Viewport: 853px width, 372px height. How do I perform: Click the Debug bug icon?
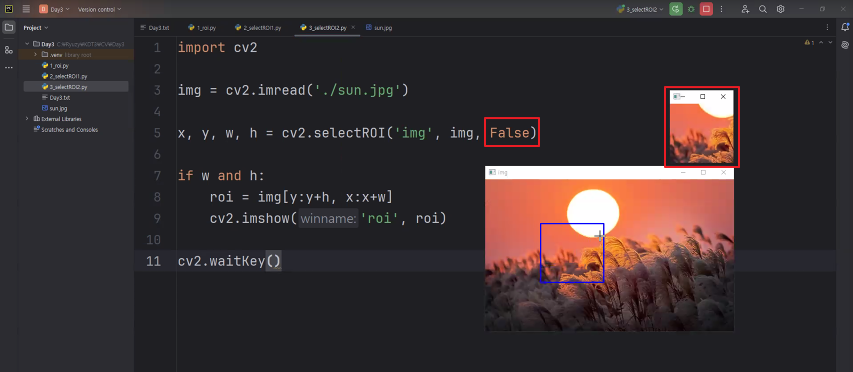[x=691, y=9]
